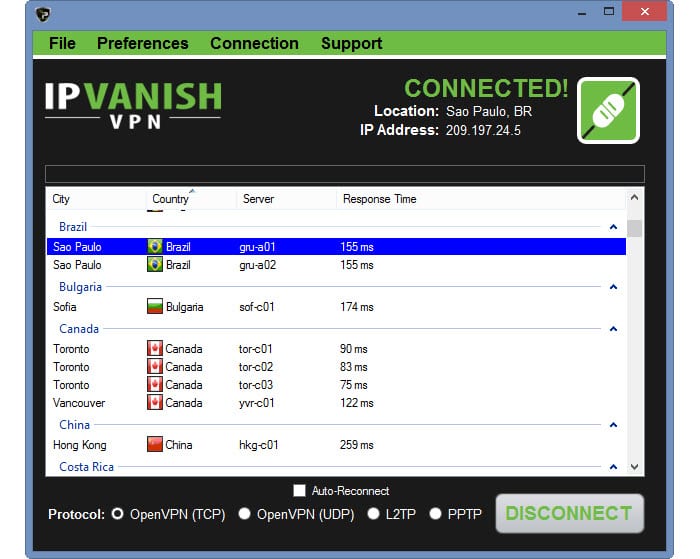Screen dimensions: 700x559
Task: Click the China flag on hkg-c01 row
Action: click(155, 444)
